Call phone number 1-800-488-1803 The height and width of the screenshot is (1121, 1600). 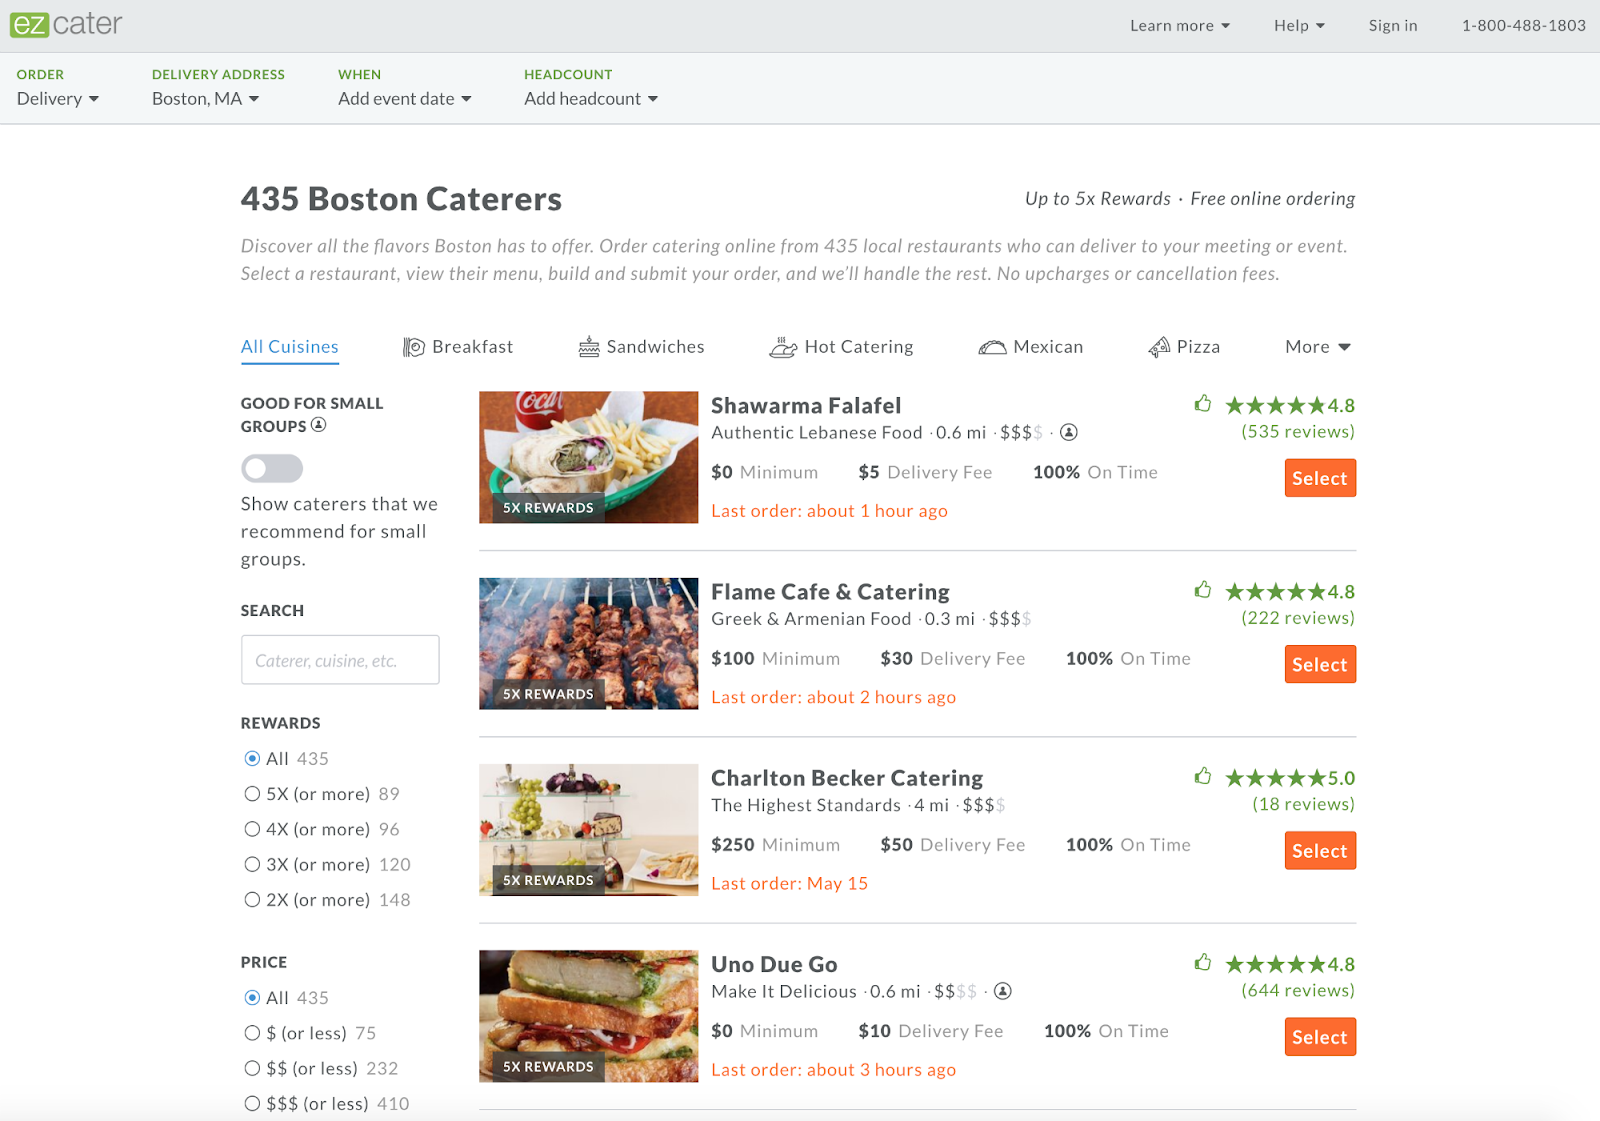[x=1524, y=26]
